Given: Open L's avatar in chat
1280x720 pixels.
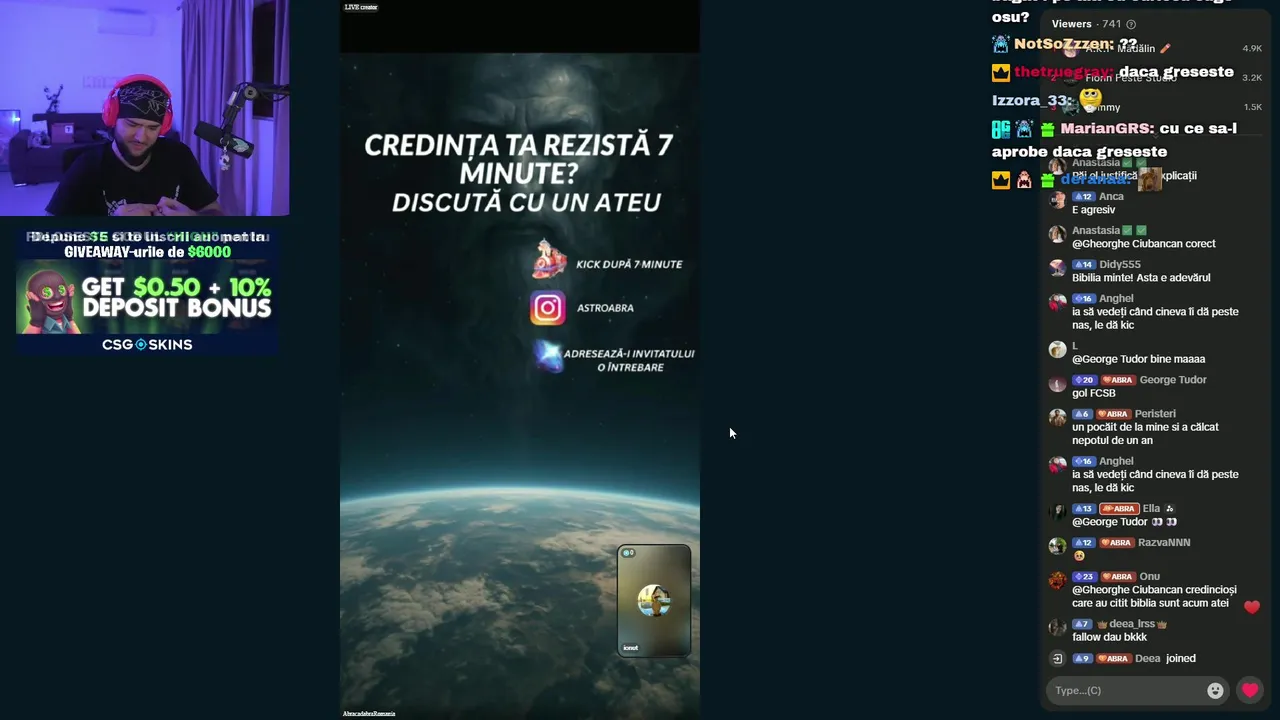Looking at the screenshot, I should pos(1057,349).
